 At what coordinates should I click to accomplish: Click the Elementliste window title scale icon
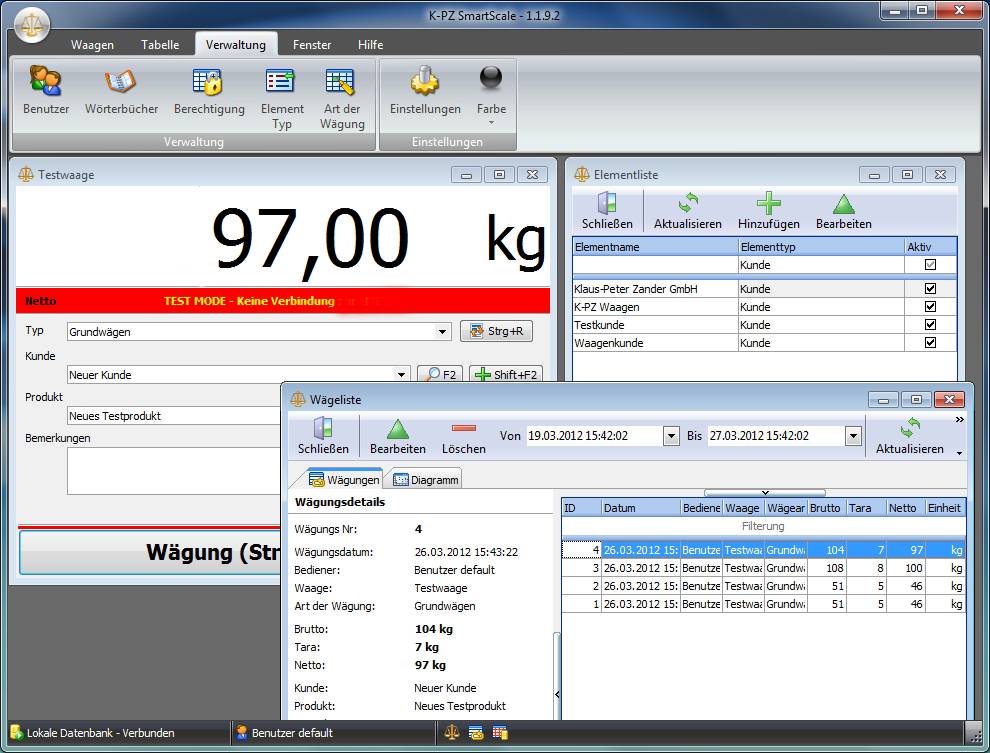582,174
